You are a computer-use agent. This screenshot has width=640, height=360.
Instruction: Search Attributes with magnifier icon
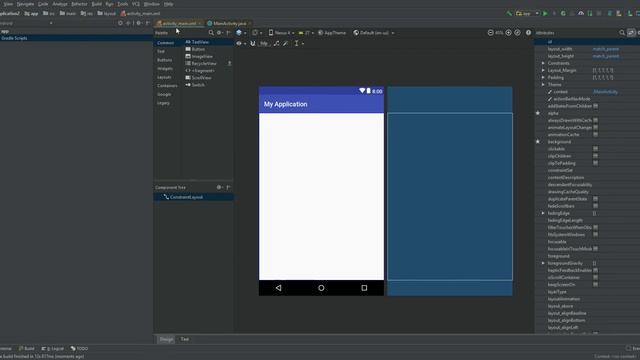pos(622,33)
